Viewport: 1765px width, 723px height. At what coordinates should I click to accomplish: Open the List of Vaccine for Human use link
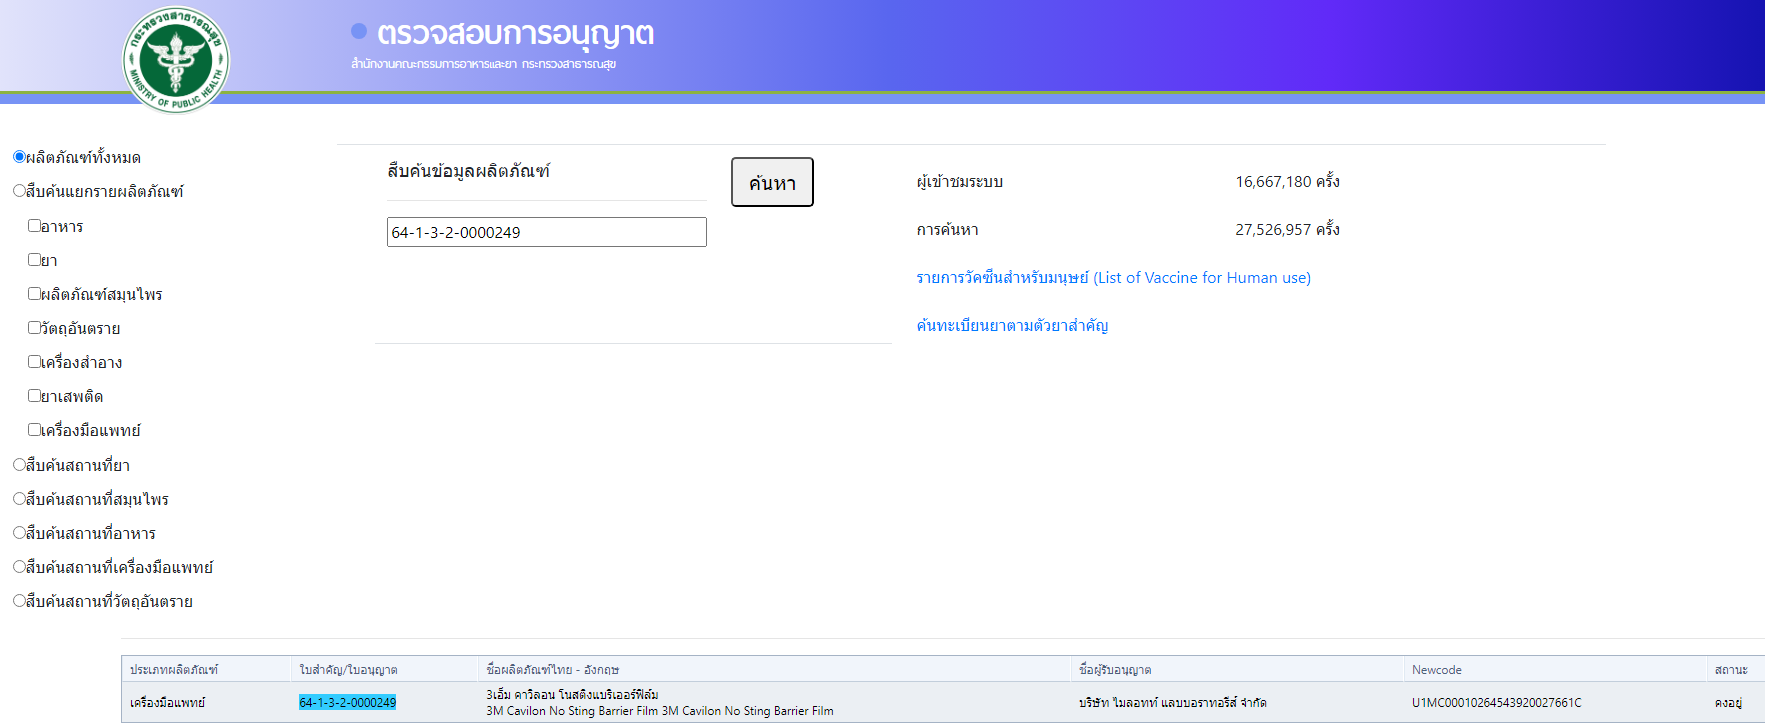point(1113,278)
